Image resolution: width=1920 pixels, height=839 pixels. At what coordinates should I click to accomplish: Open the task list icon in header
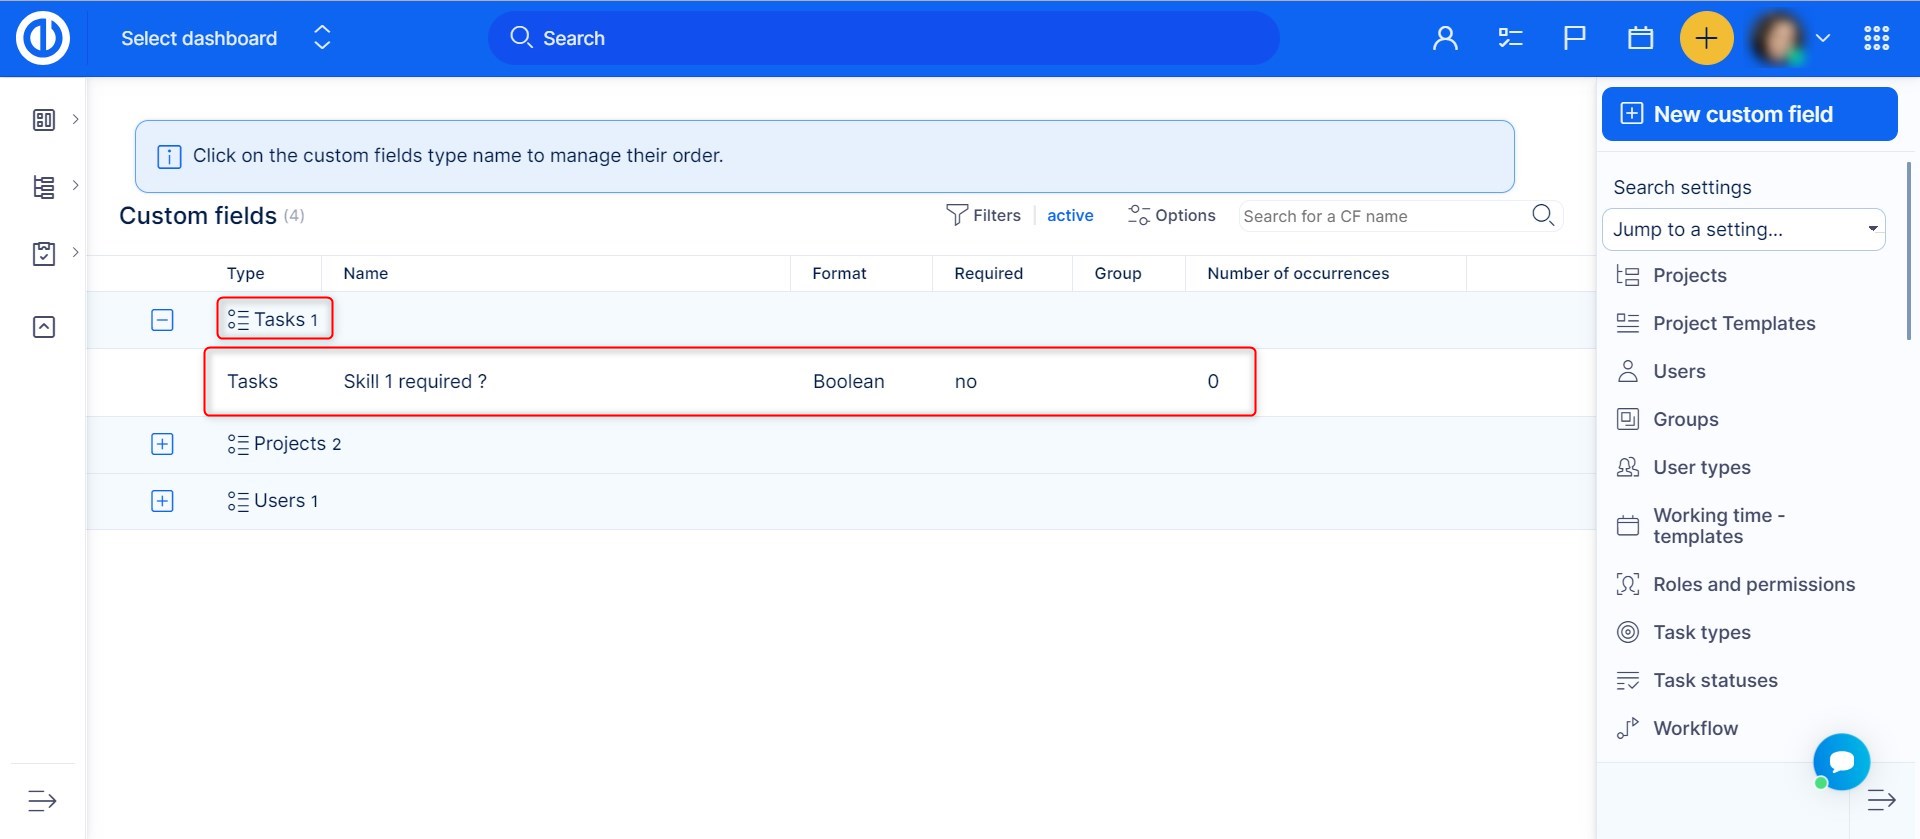1509,39
